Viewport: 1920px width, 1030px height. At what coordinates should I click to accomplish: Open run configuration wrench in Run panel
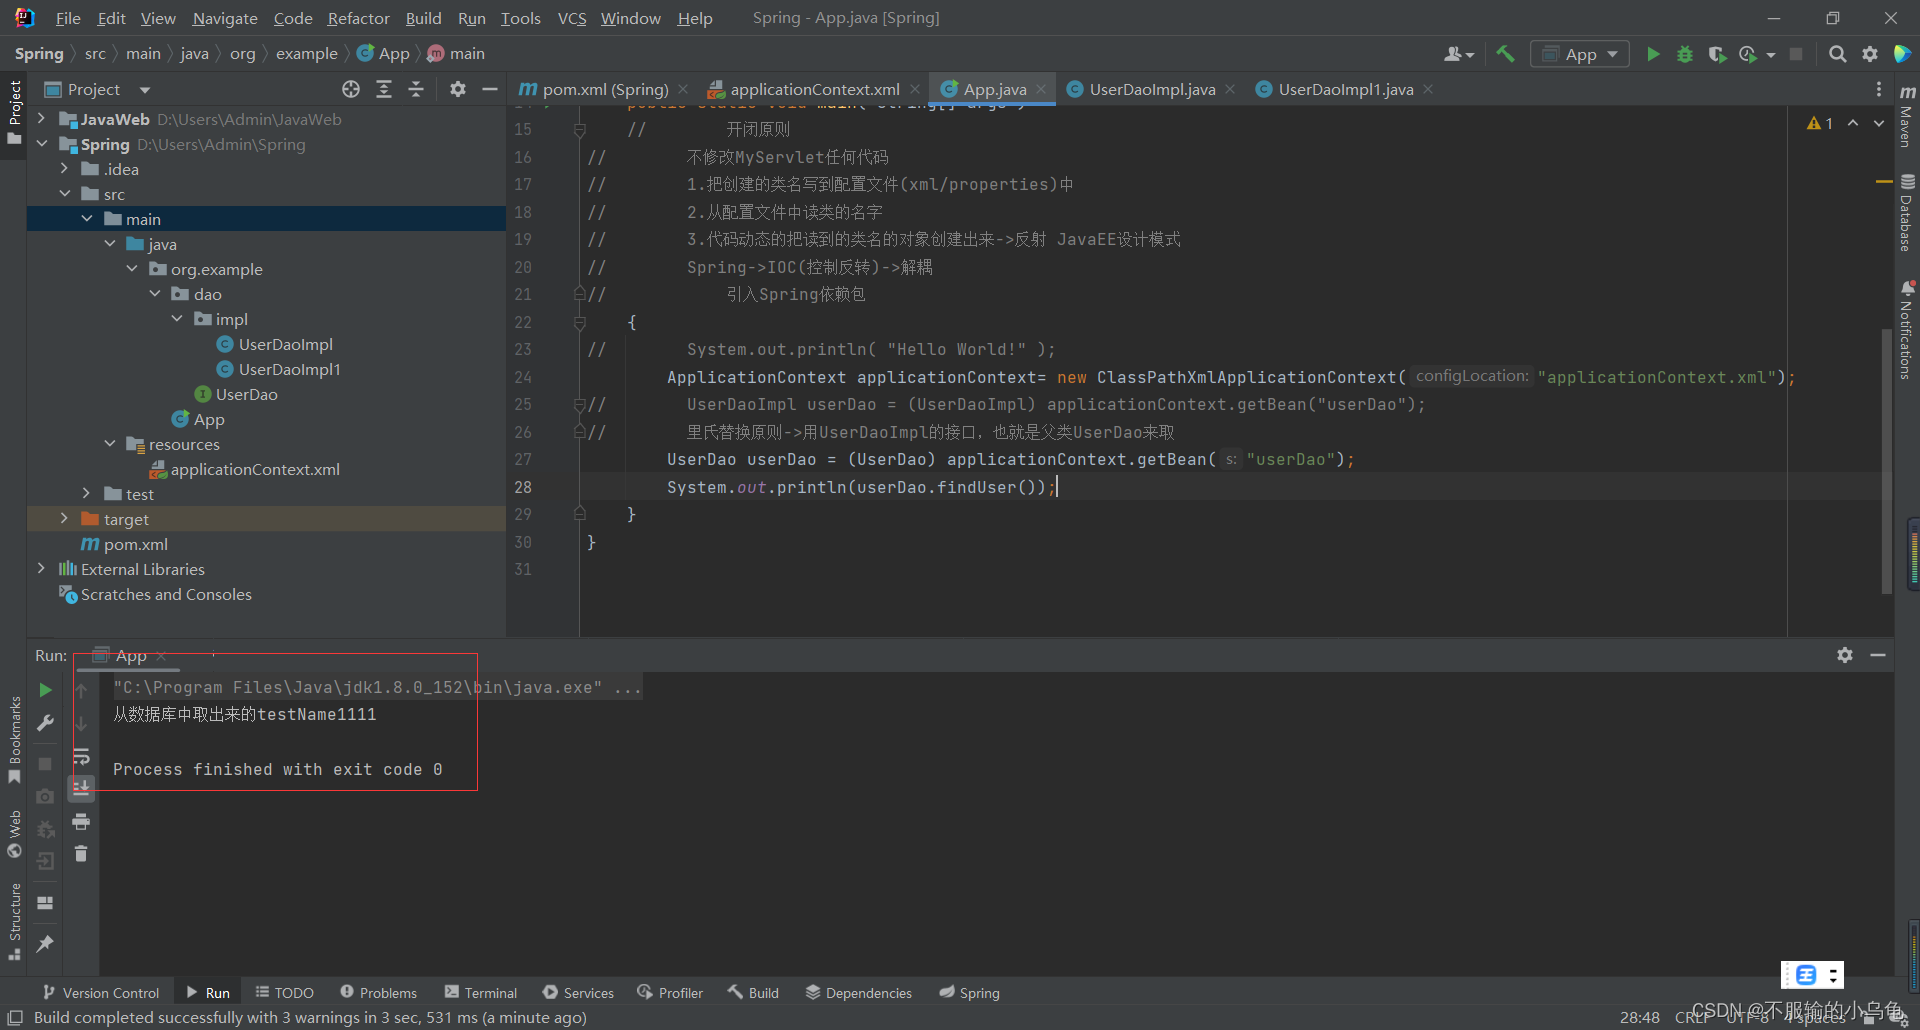(45, 723)
